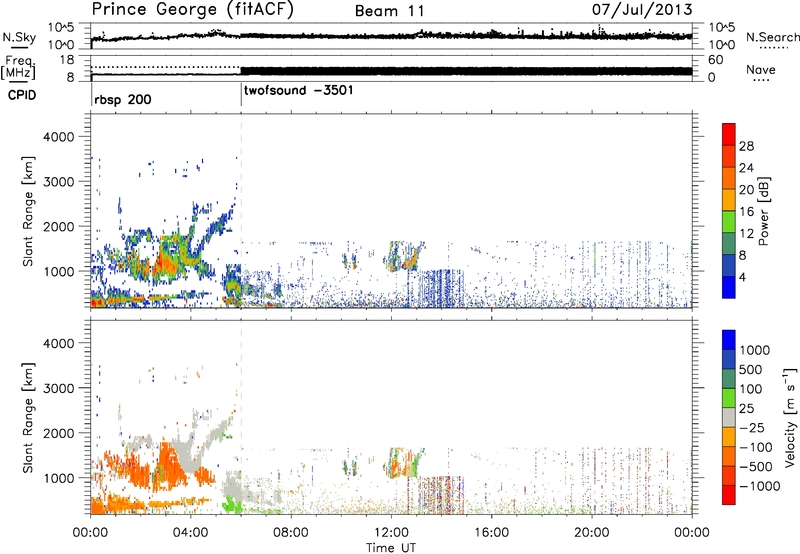Click the 'rbsp 200' program label
Viewport: 800px width, 554px height.
(x=122, y=99)
